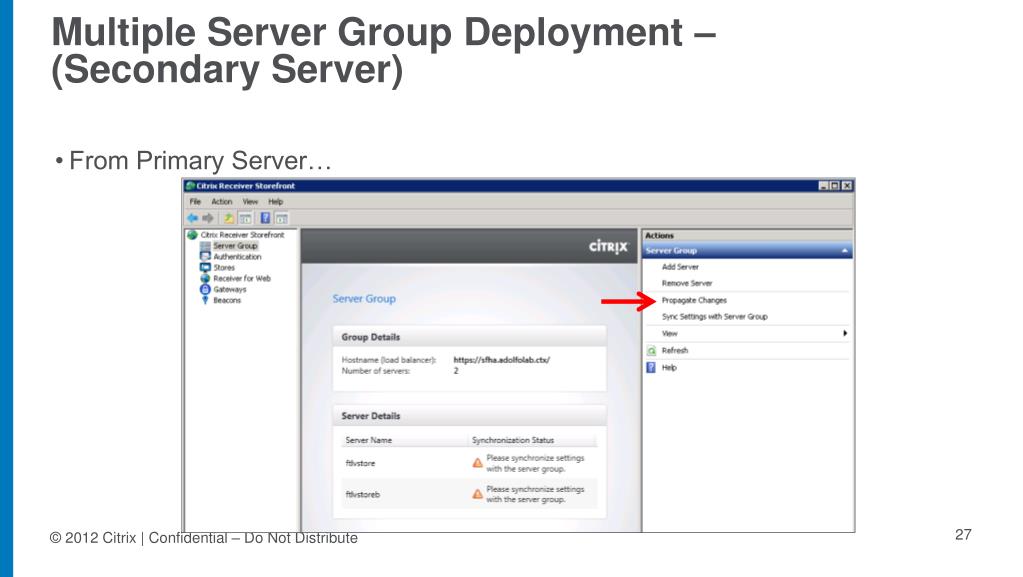1023x577 pixels.
Task: Expand the View submenu in Actions pane
Action: [x=845, y=334]
